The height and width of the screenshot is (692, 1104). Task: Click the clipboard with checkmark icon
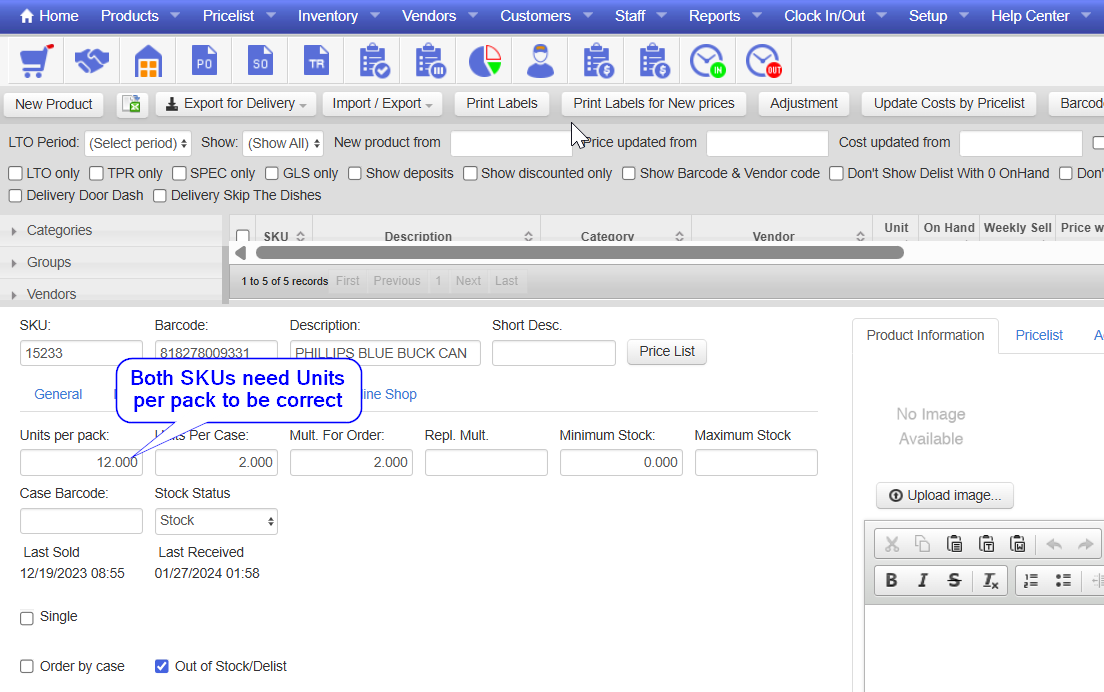[373, 61]
